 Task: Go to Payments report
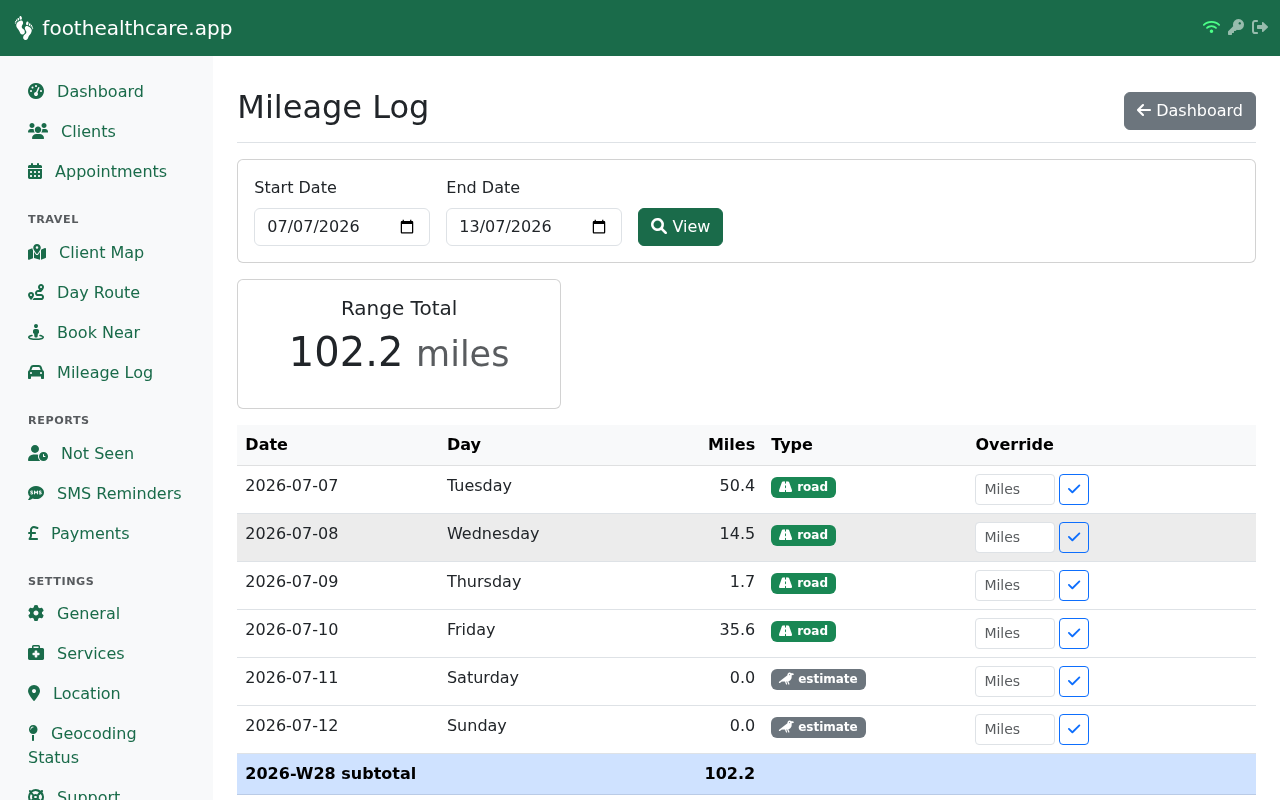click(90, 533)
